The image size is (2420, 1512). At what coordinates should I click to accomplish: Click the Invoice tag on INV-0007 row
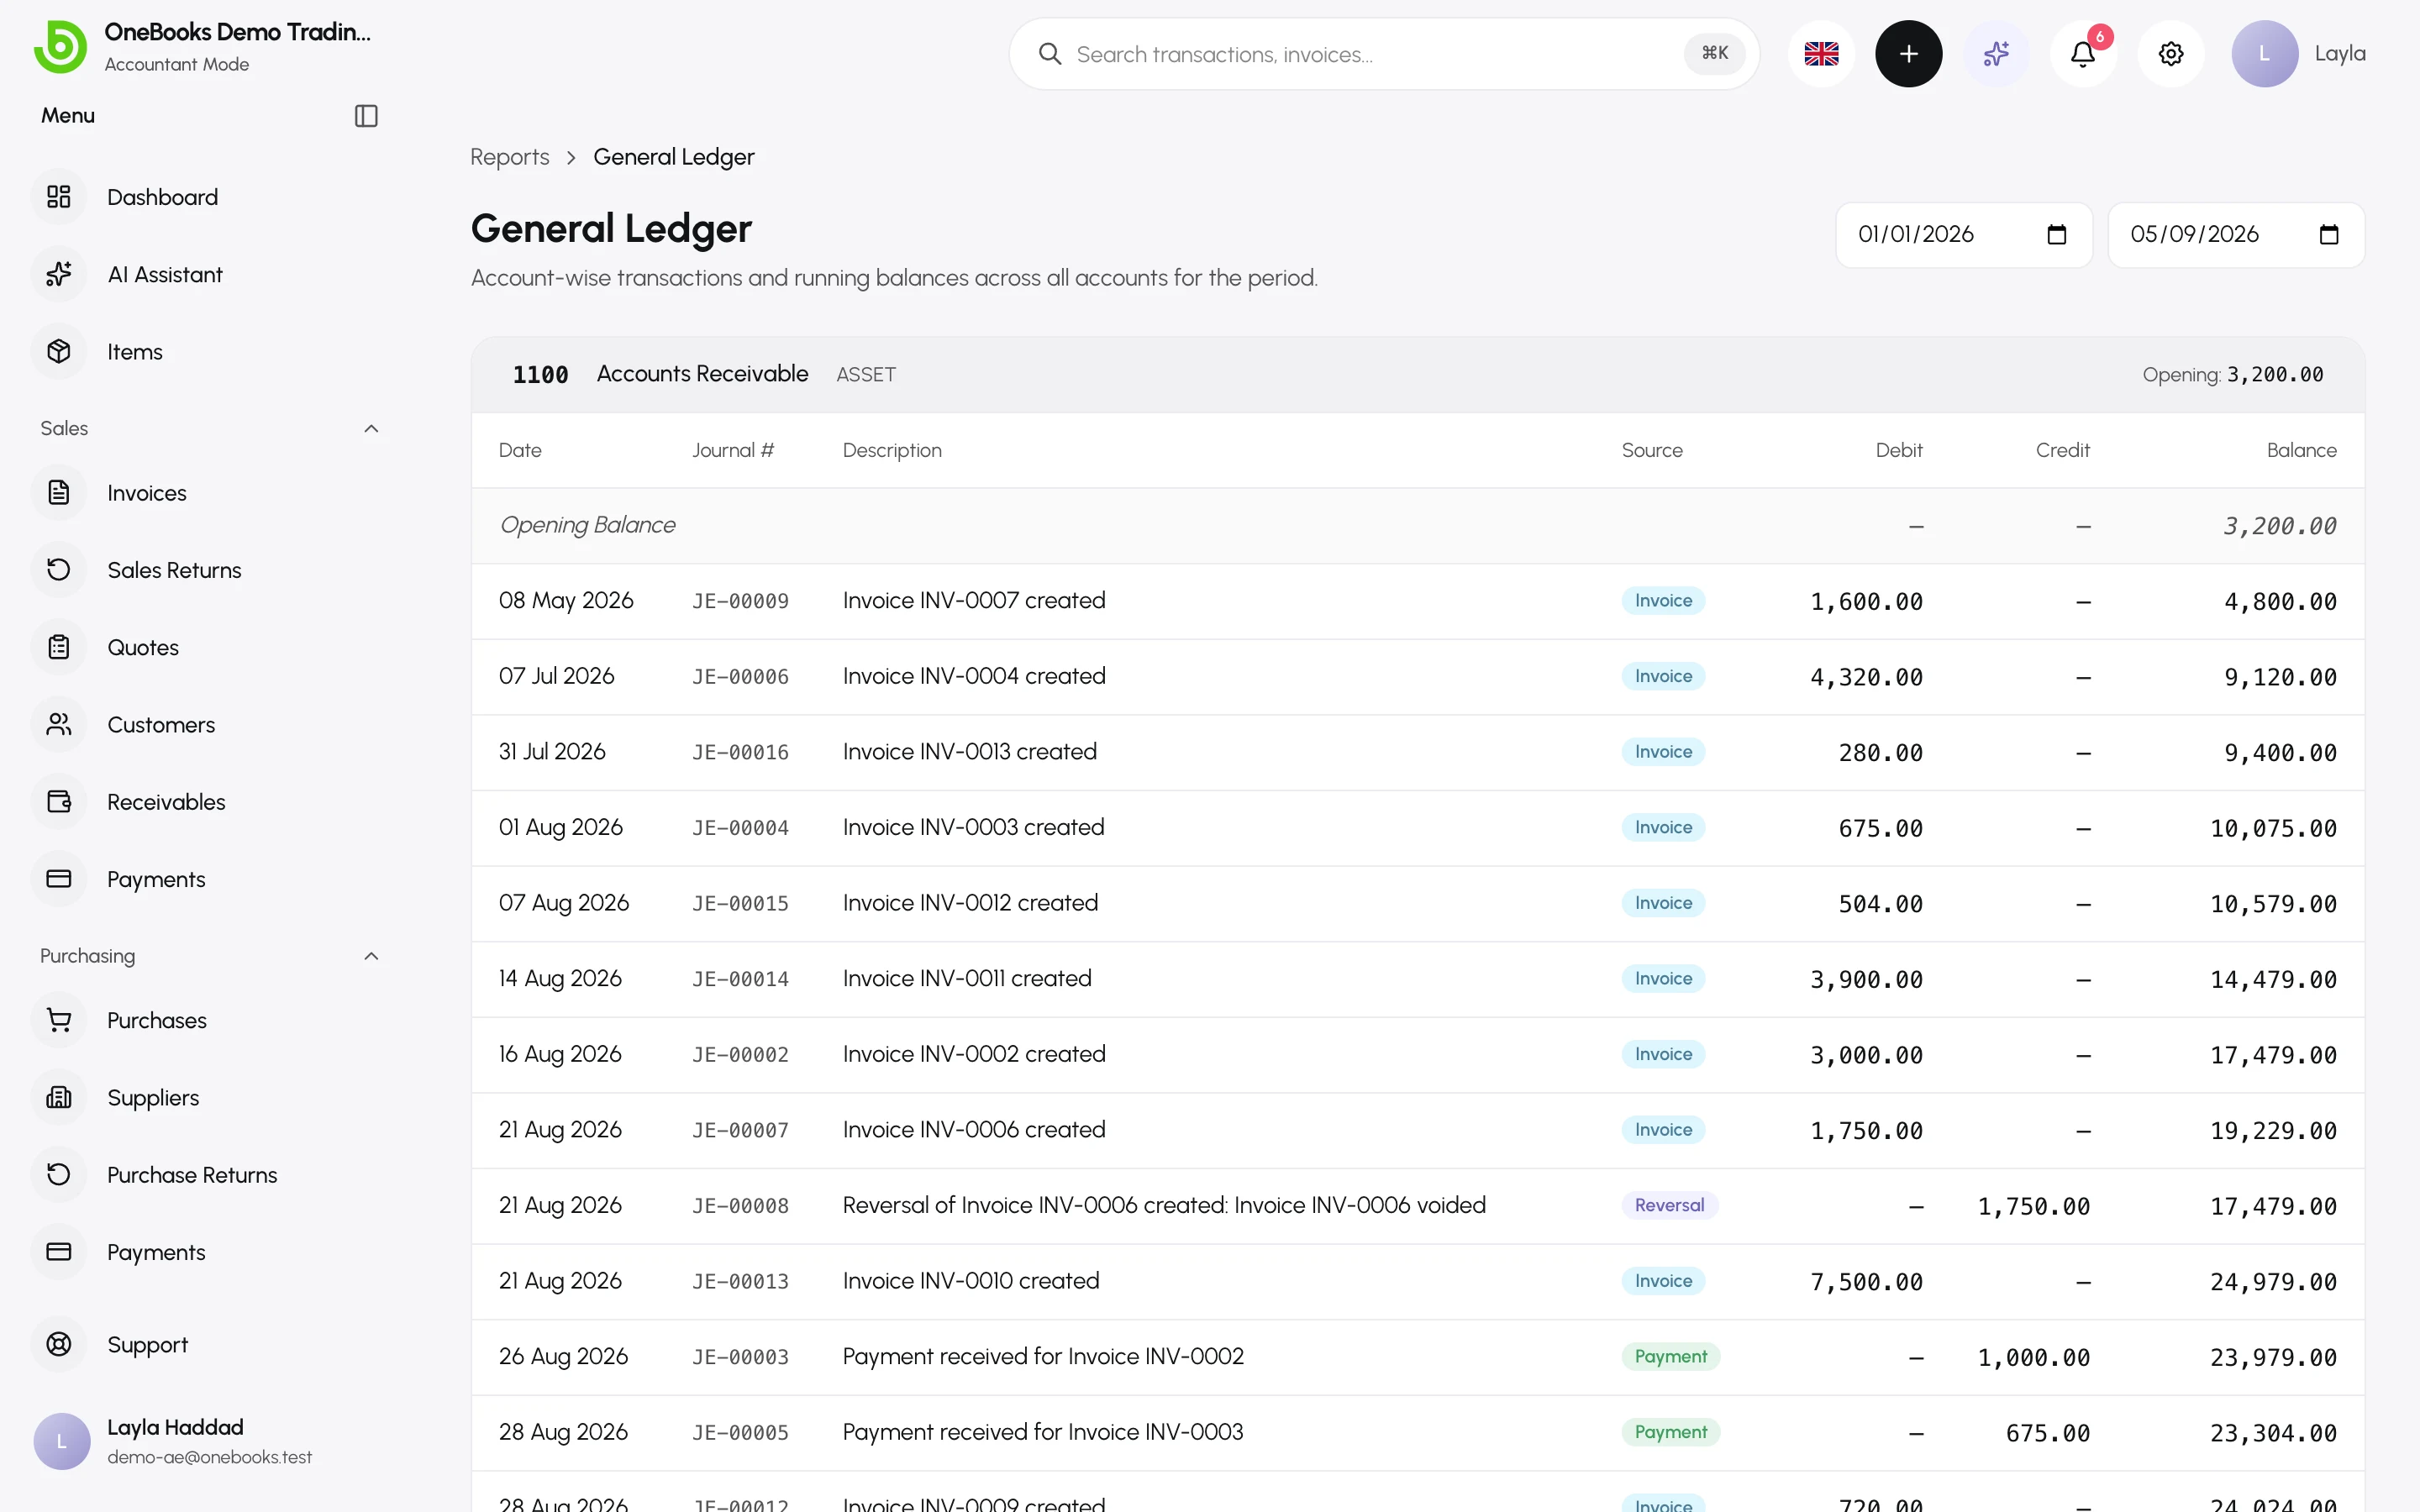click(1663, 601)
